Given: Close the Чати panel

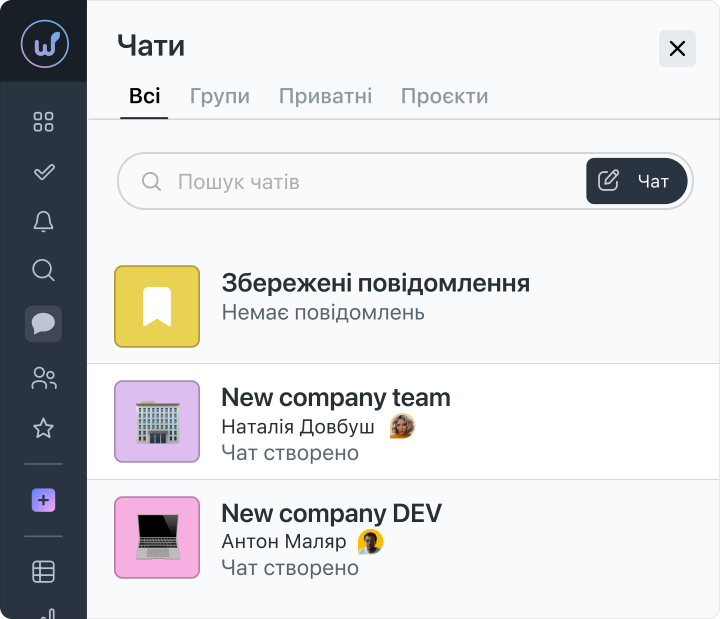Looking at the screenshot, I should coord(677,48).
